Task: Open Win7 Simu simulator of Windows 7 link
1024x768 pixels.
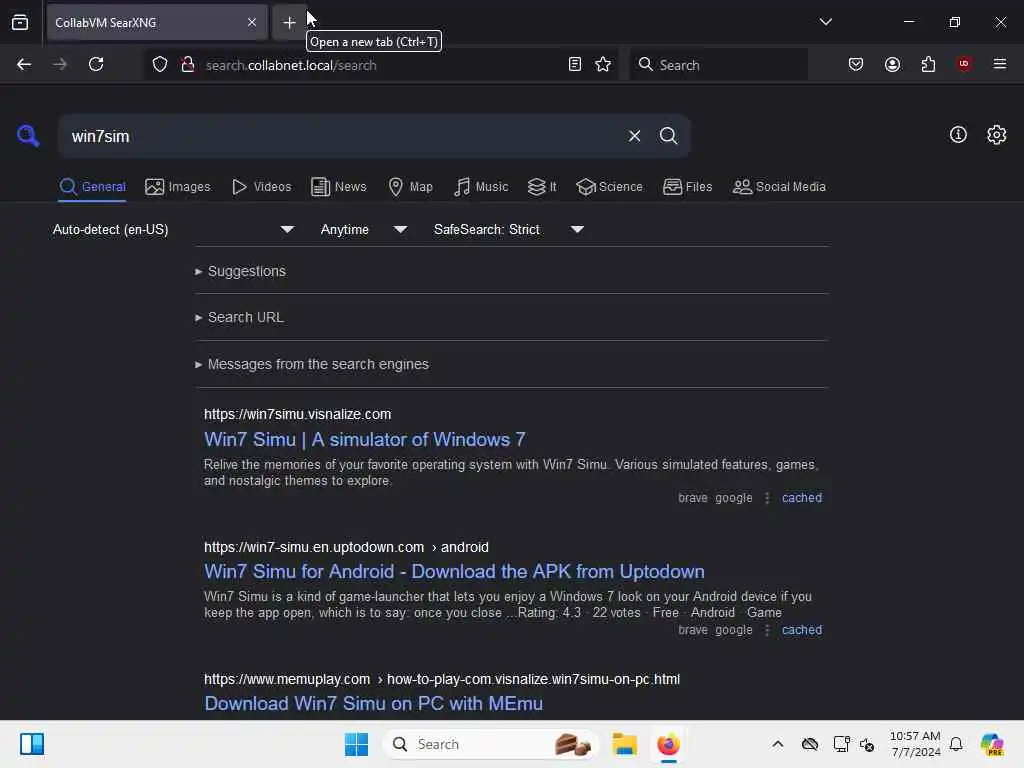Action: point(364,440)
